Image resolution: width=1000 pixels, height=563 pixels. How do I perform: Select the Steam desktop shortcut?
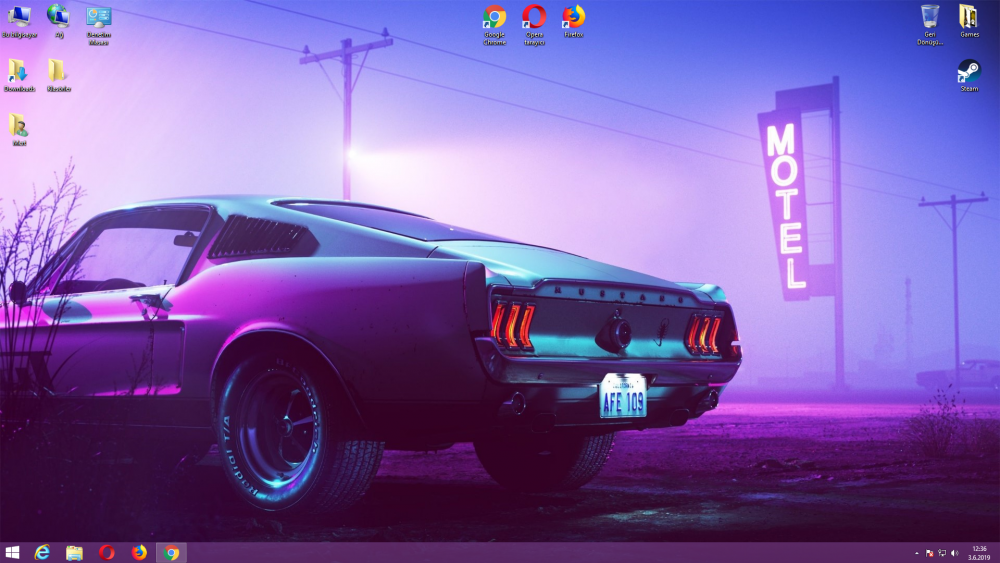pyautogui.click(x=968, y=71)
